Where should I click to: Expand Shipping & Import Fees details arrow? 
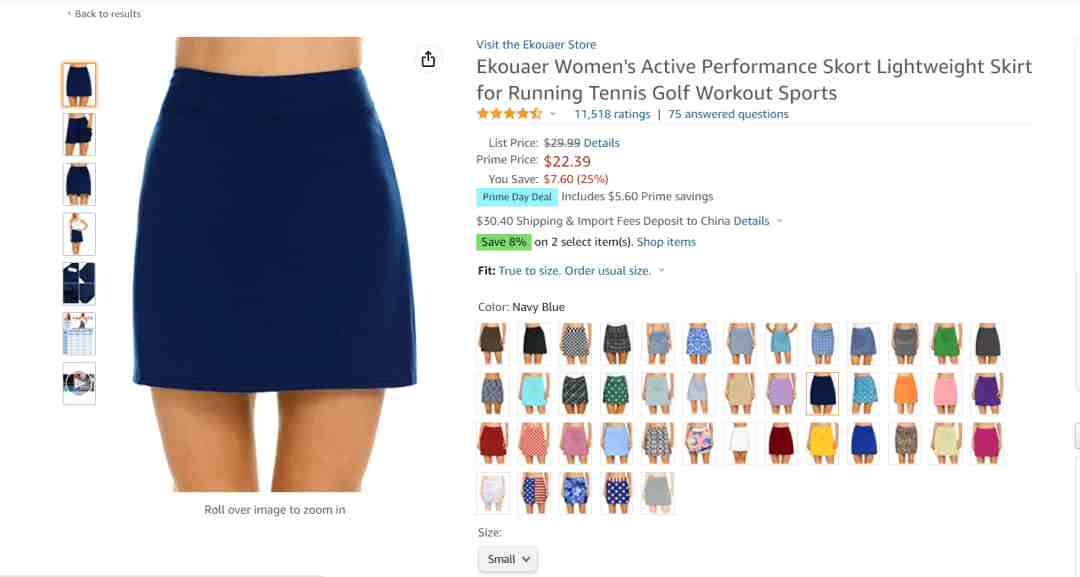[780, 221]
